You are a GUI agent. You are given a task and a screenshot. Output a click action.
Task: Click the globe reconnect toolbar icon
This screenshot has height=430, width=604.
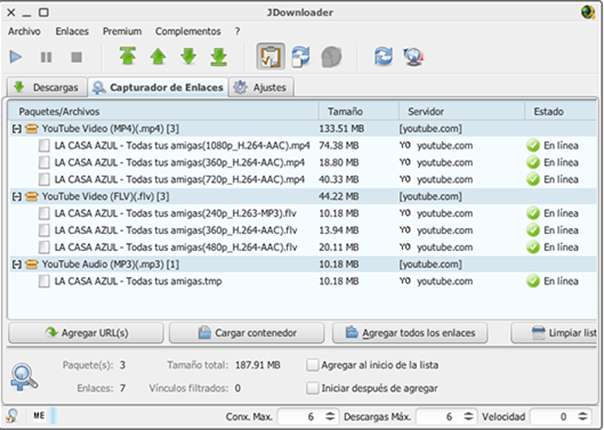click(x=414, y=57)
